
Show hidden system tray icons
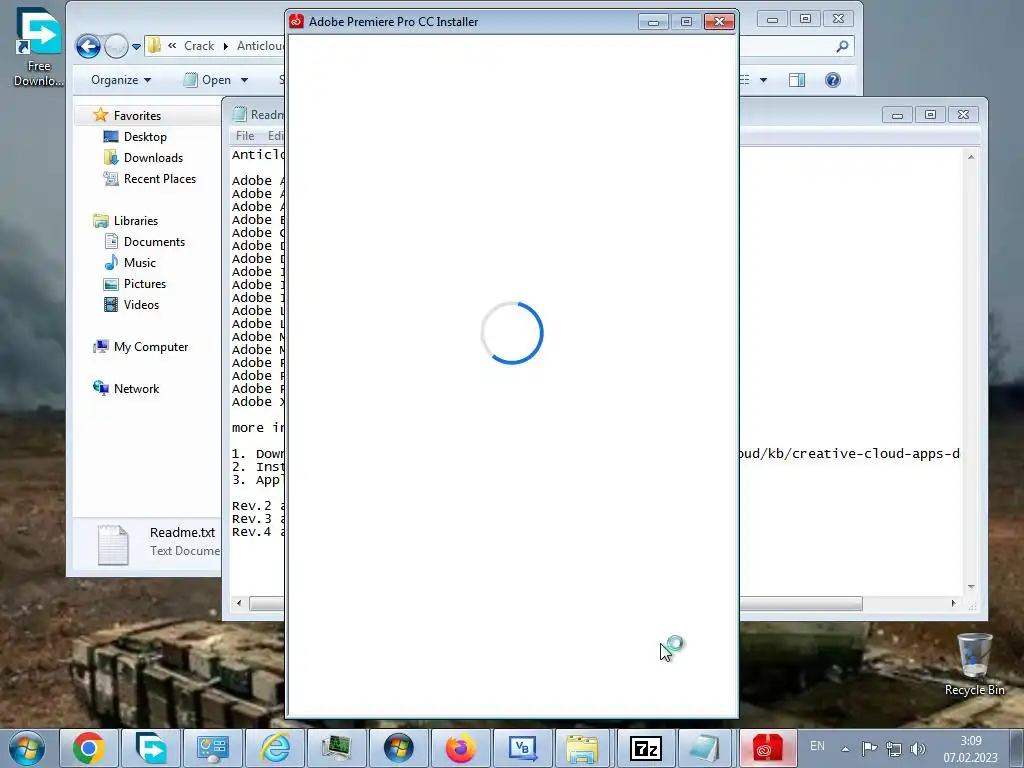(845, 749)
